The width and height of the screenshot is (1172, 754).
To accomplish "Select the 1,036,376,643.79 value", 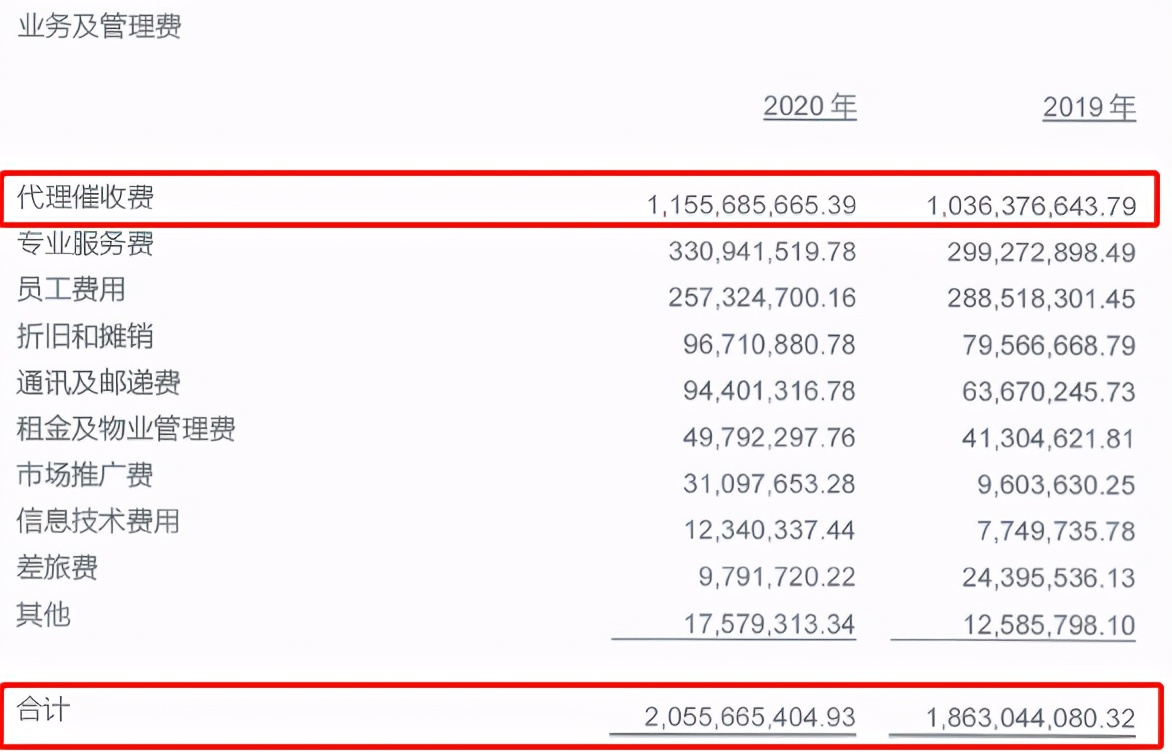I will 1032,206.
